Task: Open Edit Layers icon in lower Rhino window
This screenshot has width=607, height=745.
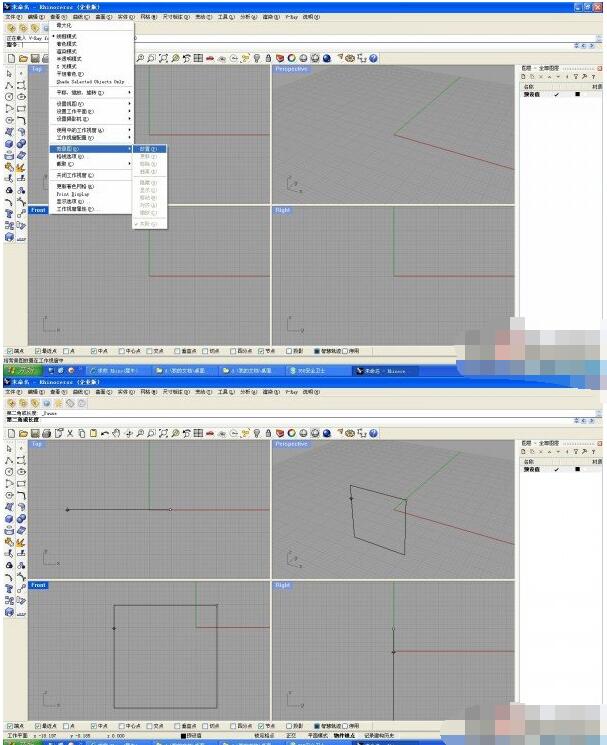Action: 280,433
